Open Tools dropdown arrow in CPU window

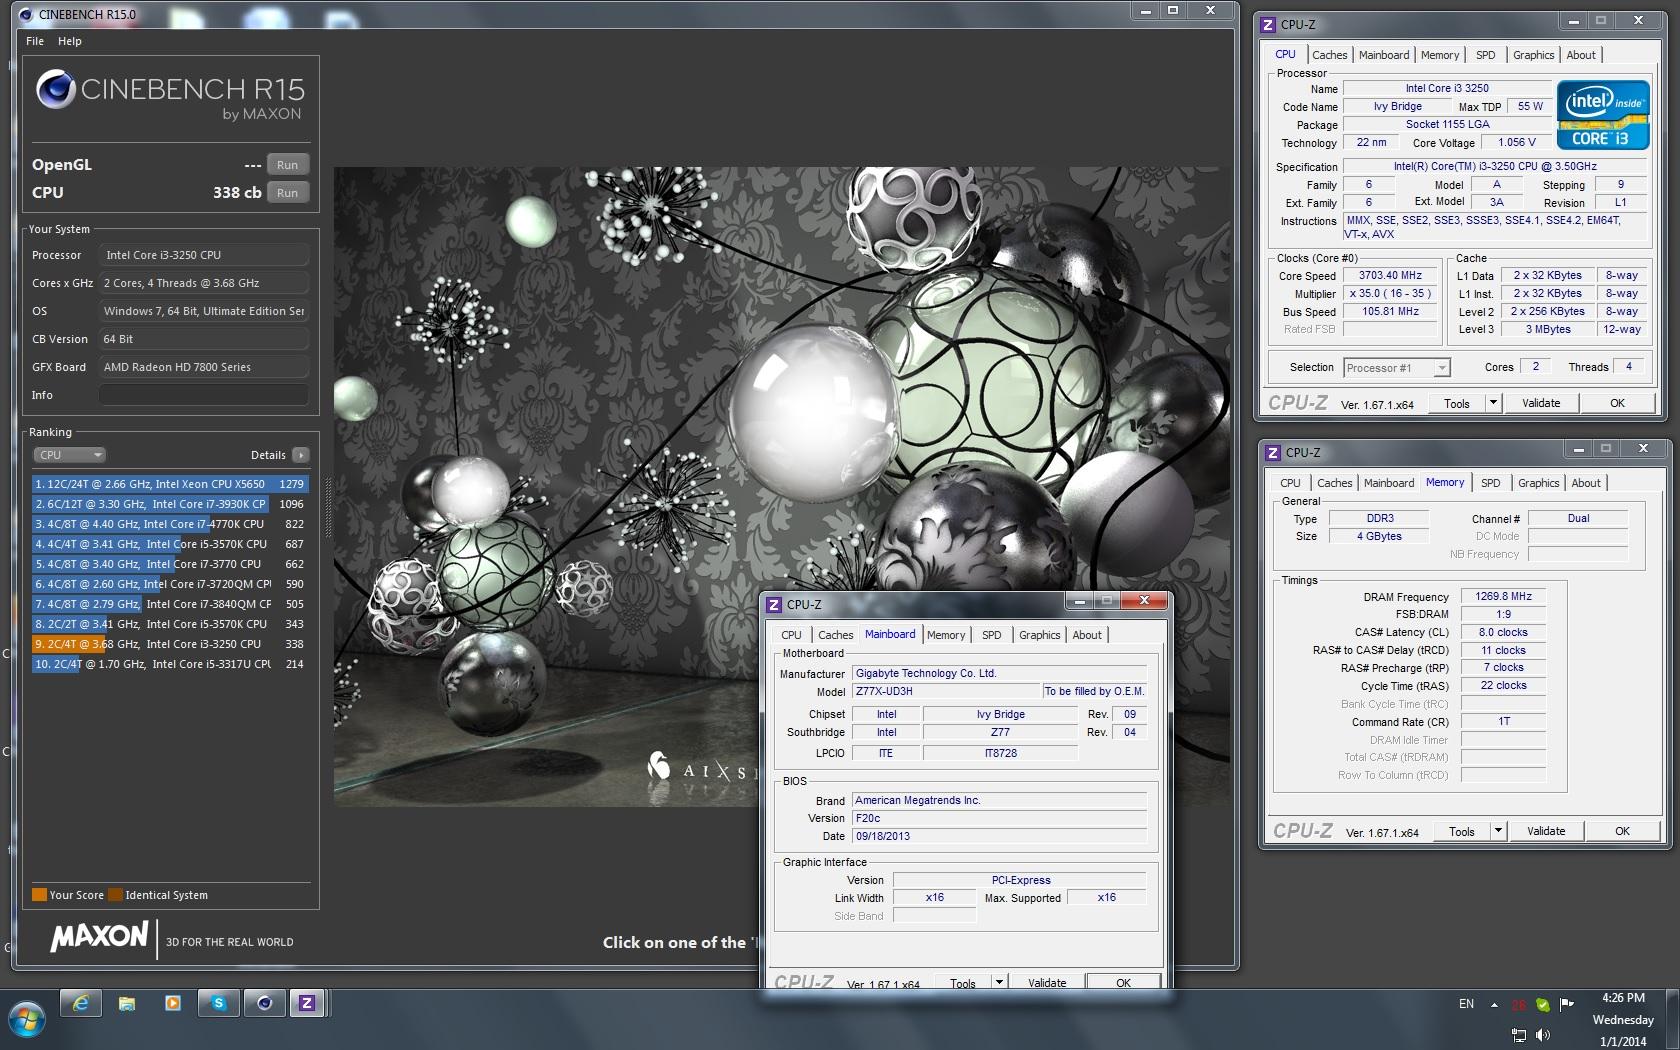point(1493,403)
